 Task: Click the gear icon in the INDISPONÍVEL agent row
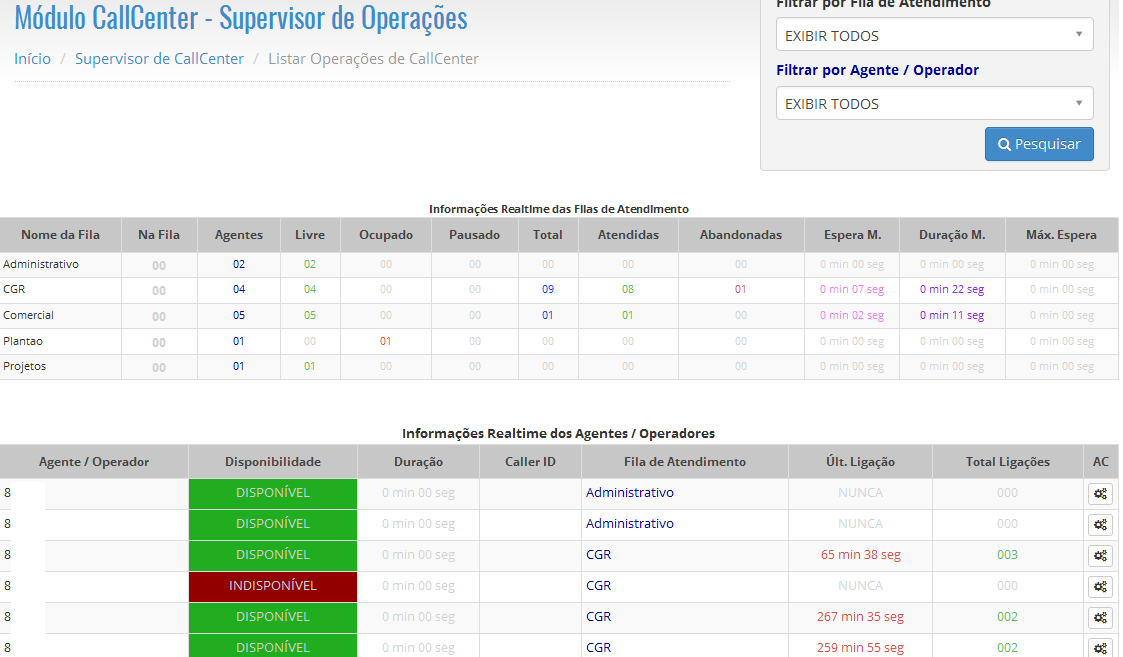tap(1100, 586)
